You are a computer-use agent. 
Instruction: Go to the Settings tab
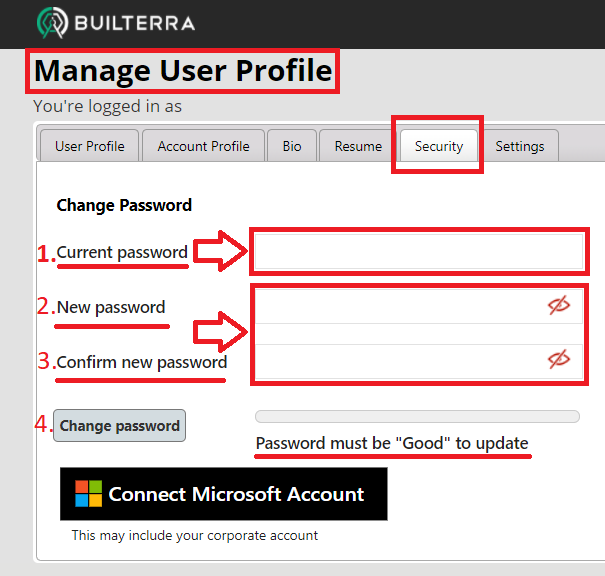520,146
